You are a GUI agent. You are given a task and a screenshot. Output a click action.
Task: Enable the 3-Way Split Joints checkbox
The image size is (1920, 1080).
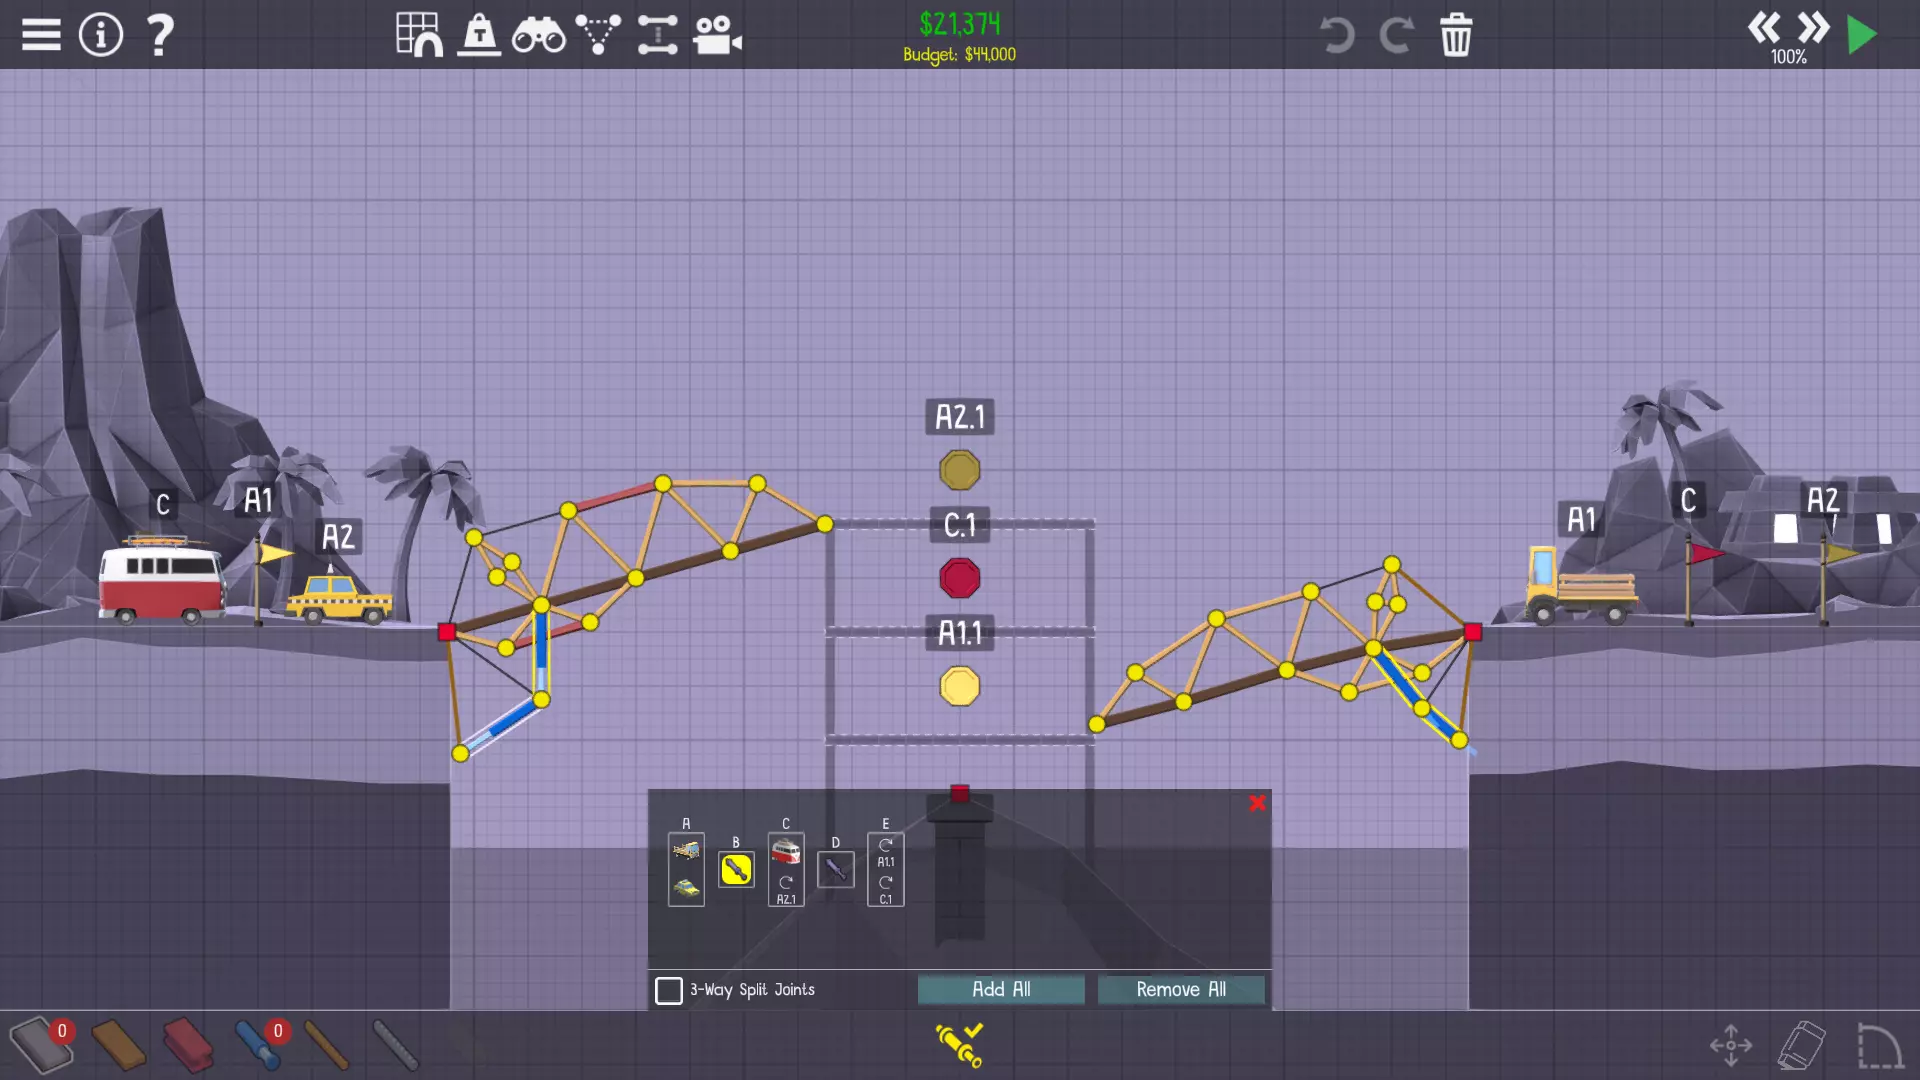coord(669,990)
